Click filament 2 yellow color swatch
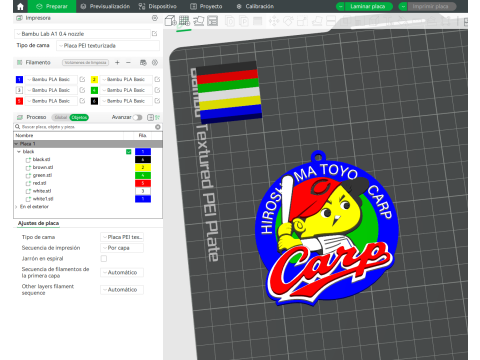The image size is (480, 360). 94,79
